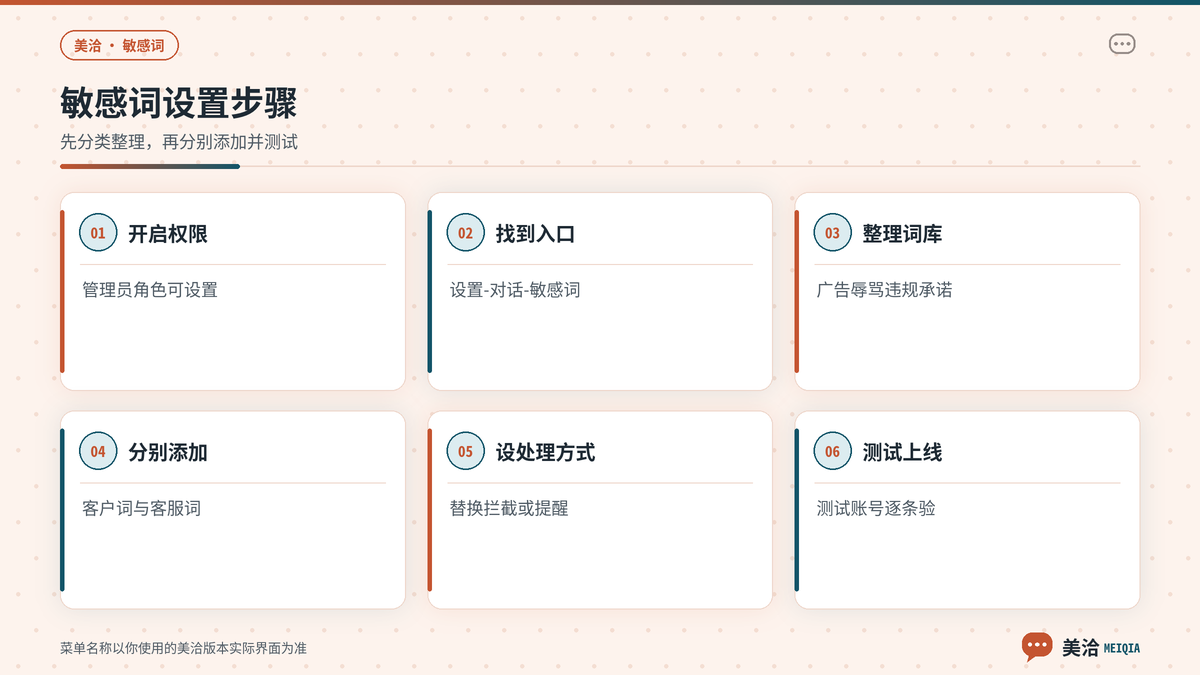This screenshot has width=1200, height=675.
Task: Click subtitle 先分类整理，再分别添加并测试
Action: 179,142
